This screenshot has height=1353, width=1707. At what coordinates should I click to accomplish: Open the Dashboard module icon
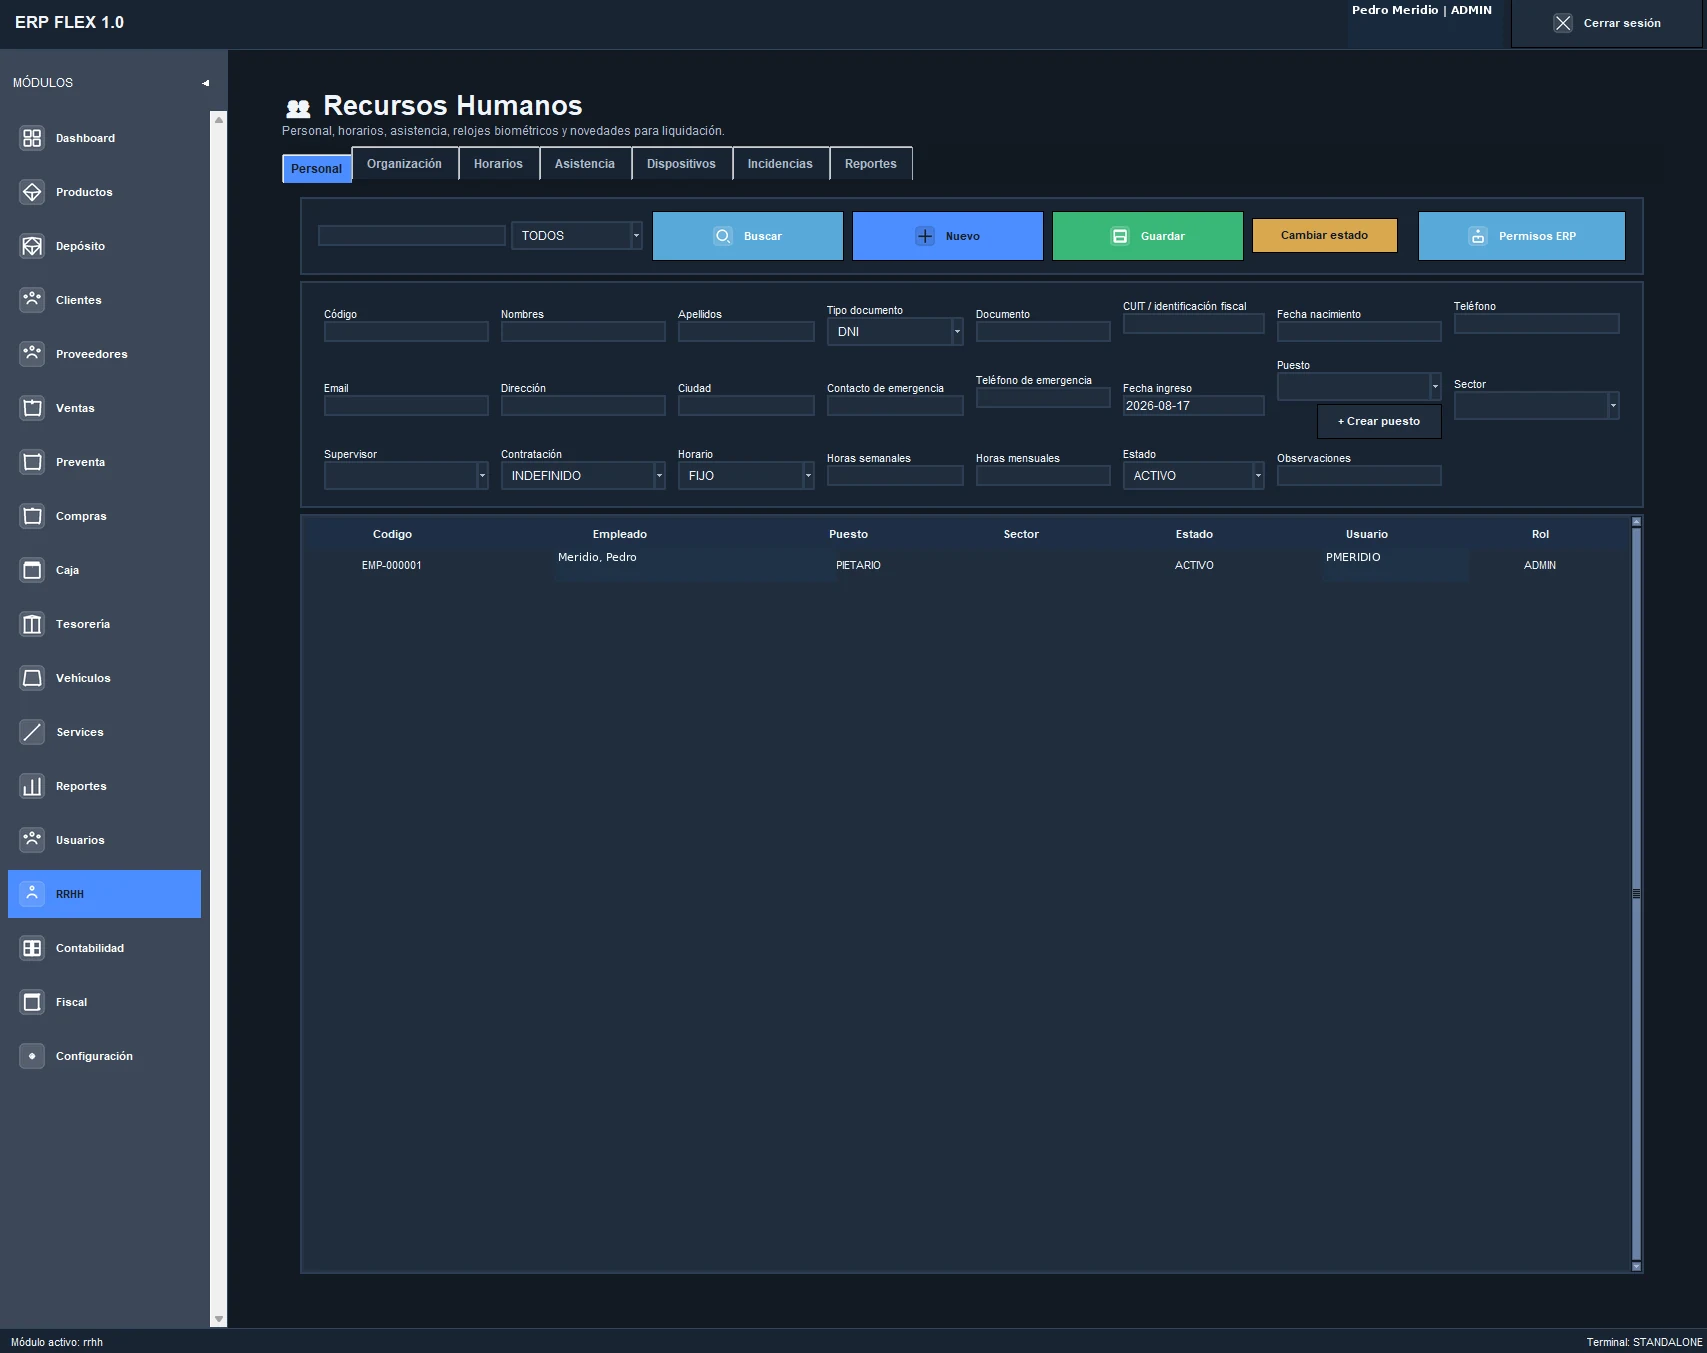click(x=32, y=138)
